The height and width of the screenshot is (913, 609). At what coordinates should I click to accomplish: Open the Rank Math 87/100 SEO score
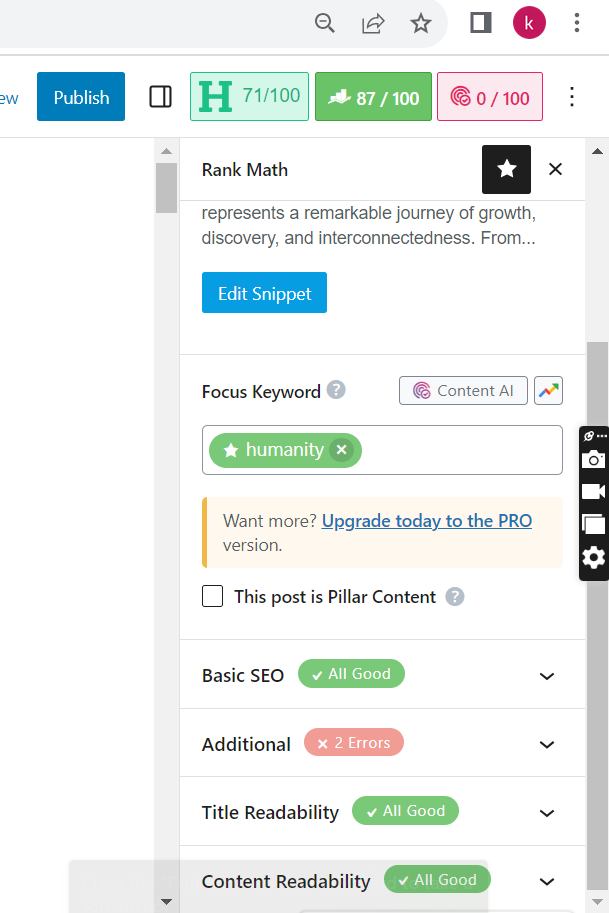click(373, 97)
